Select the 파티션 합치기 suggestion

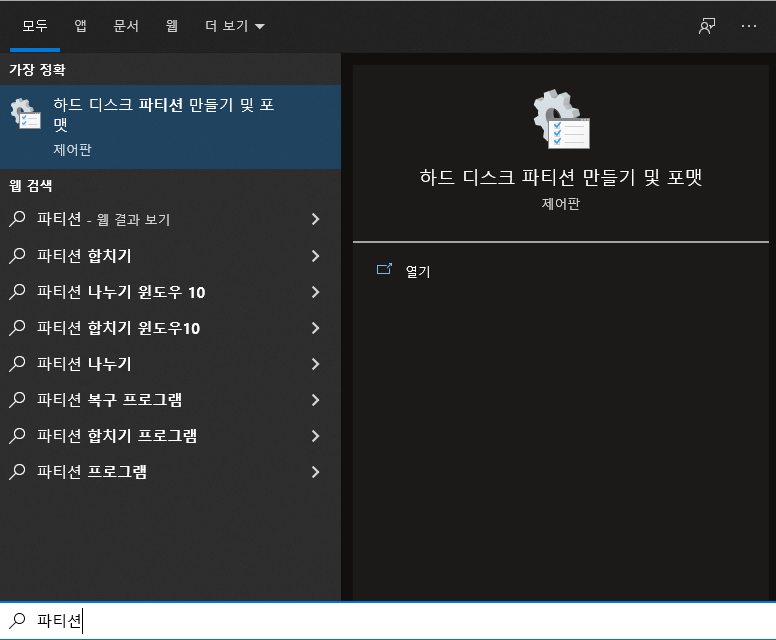(x=170, y=255)
